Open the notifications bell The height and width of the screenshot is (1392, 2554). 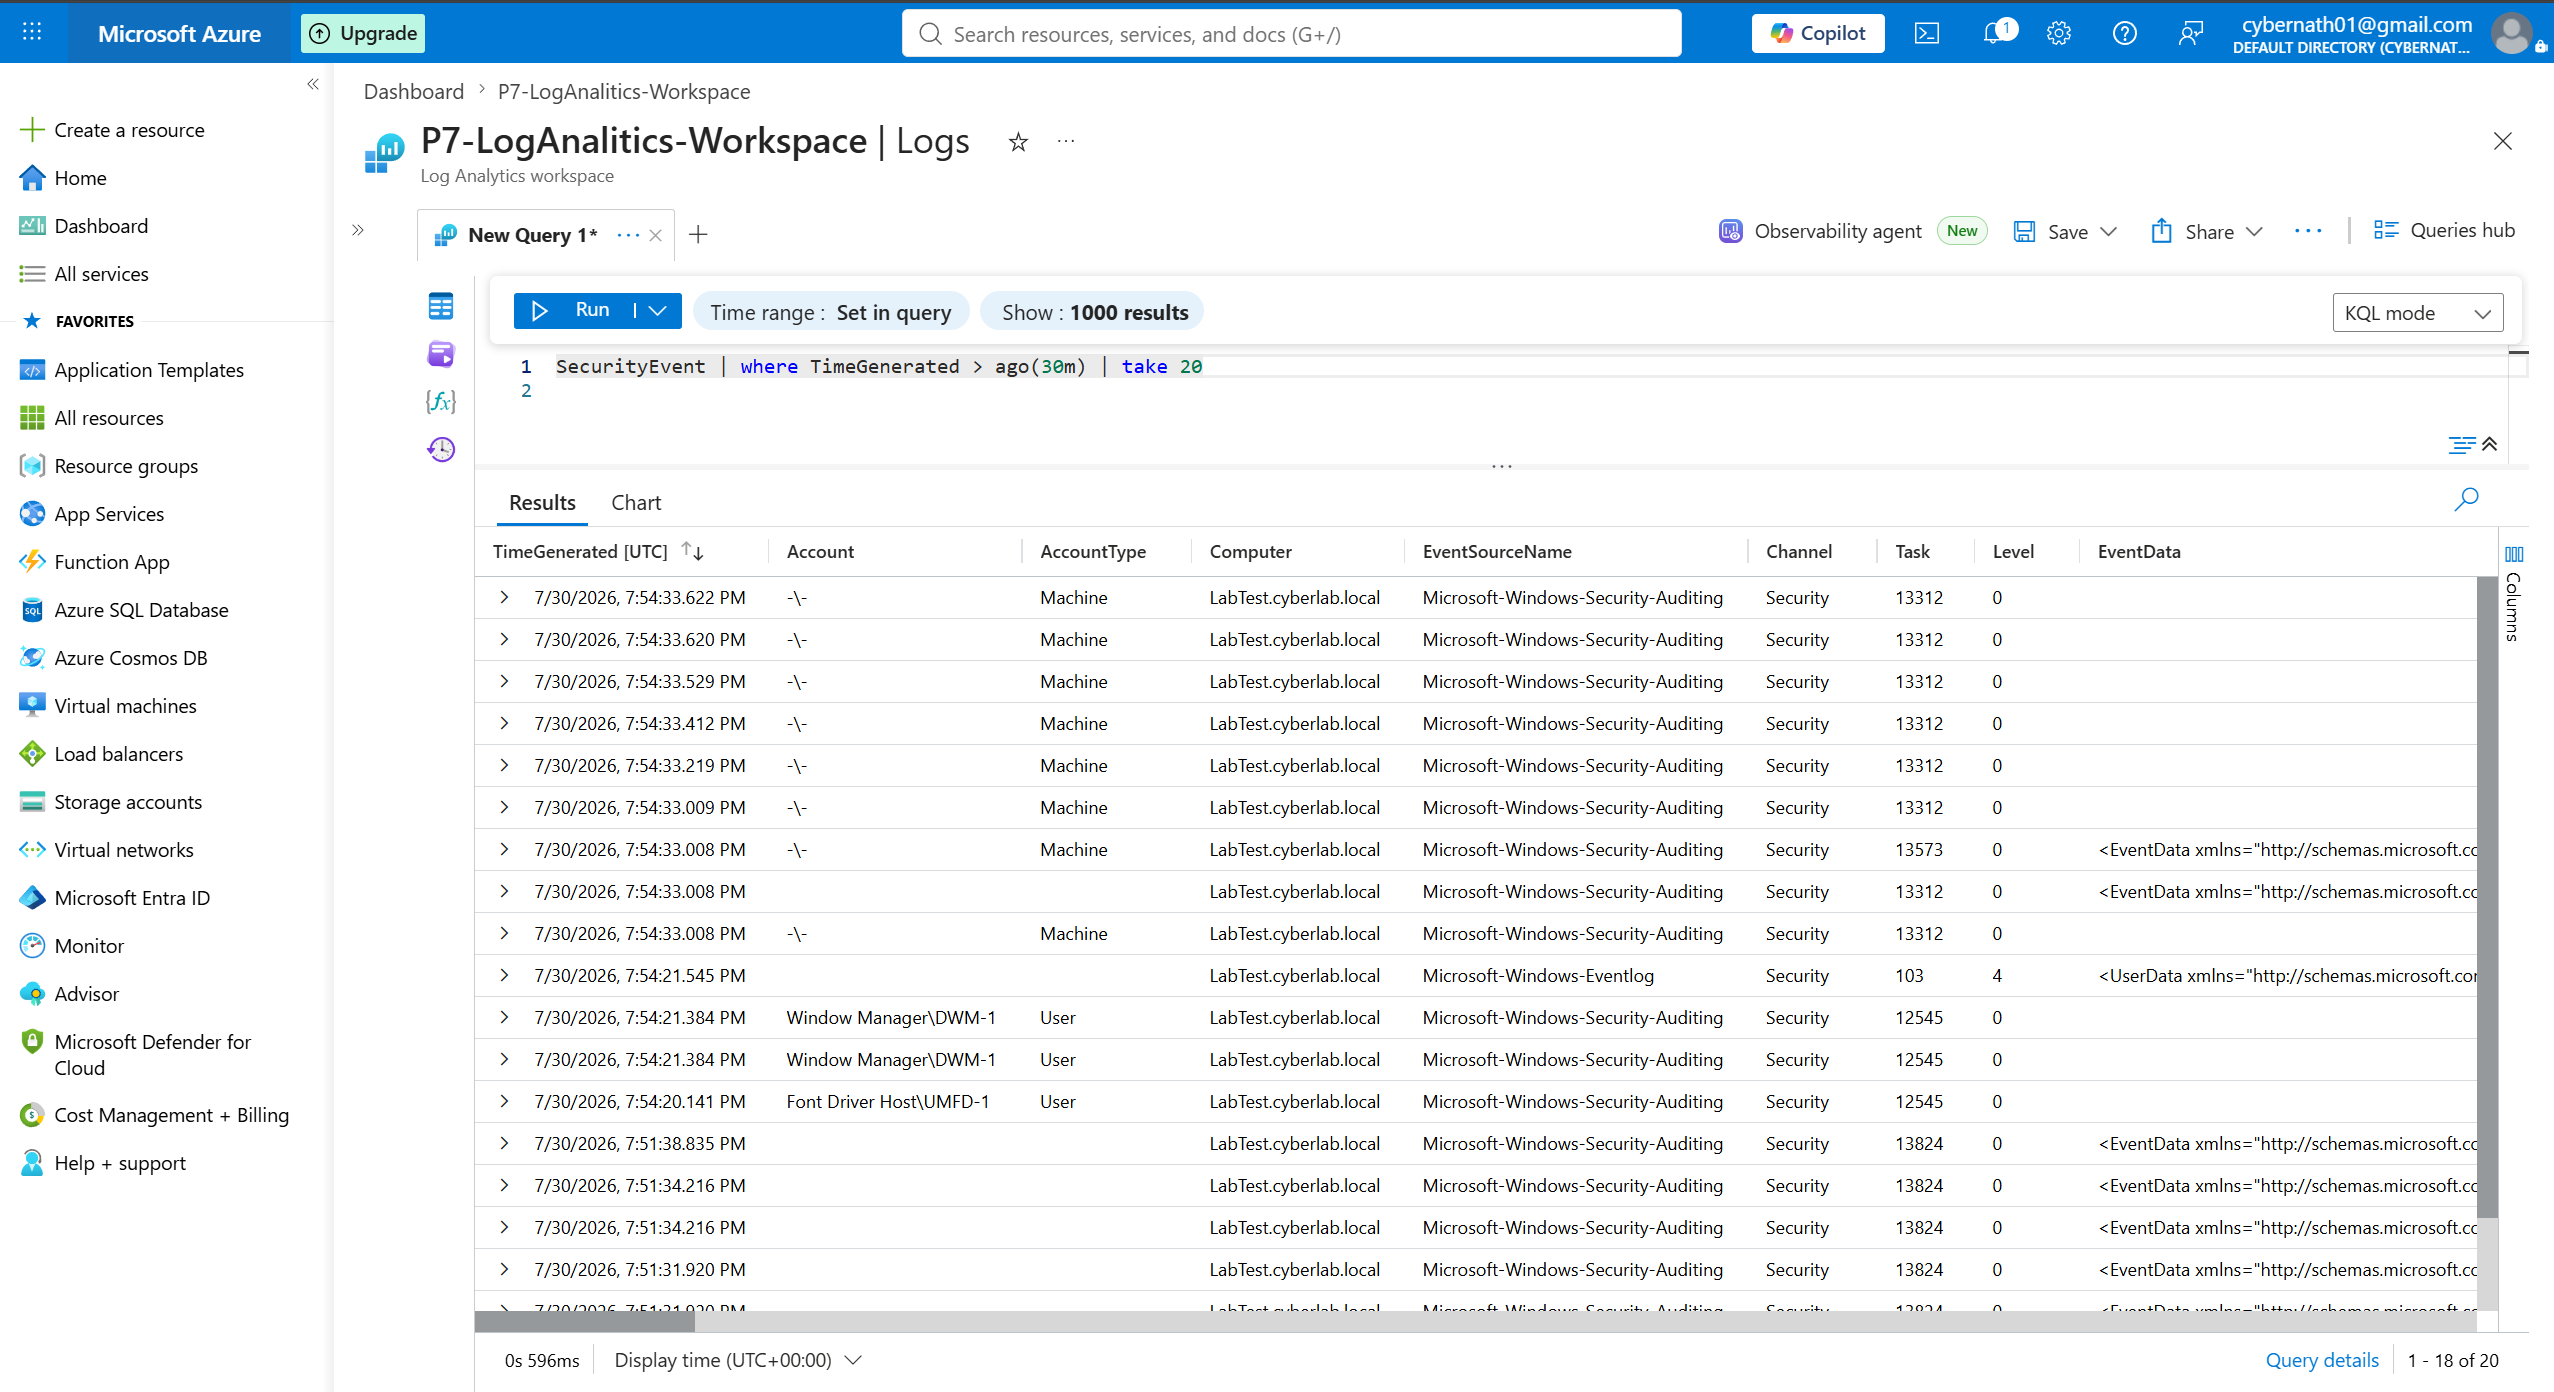coord(1995,33)
